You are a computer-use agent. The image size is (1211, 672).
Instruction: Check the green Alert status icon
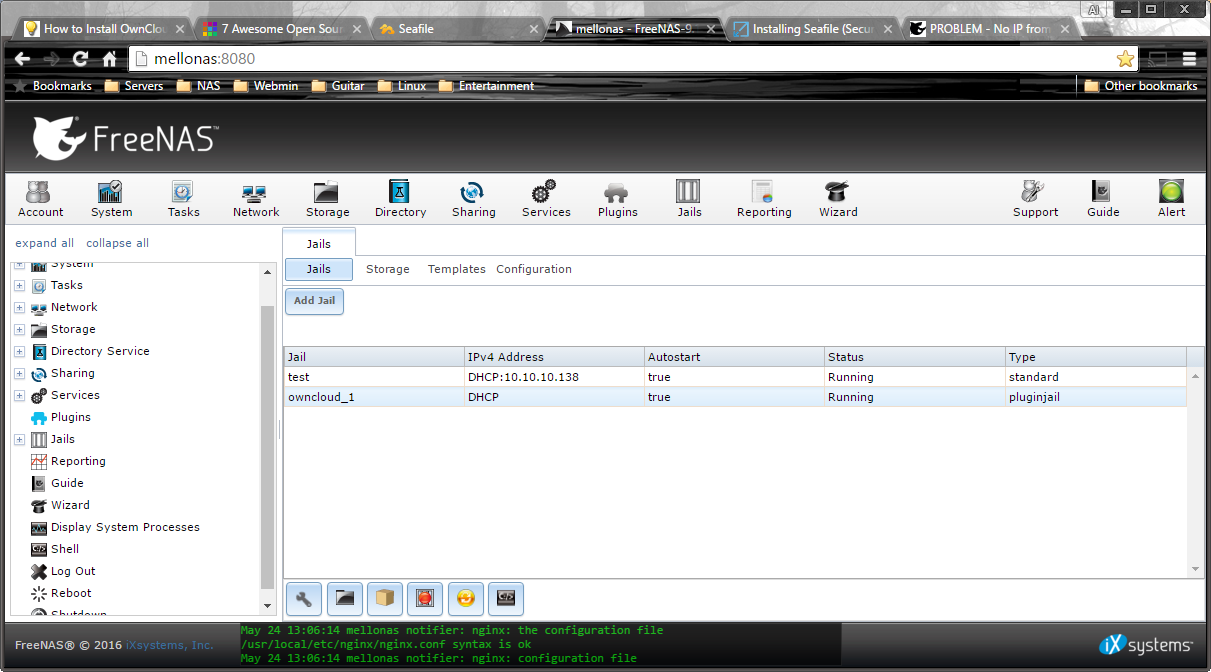[1171, 199]
